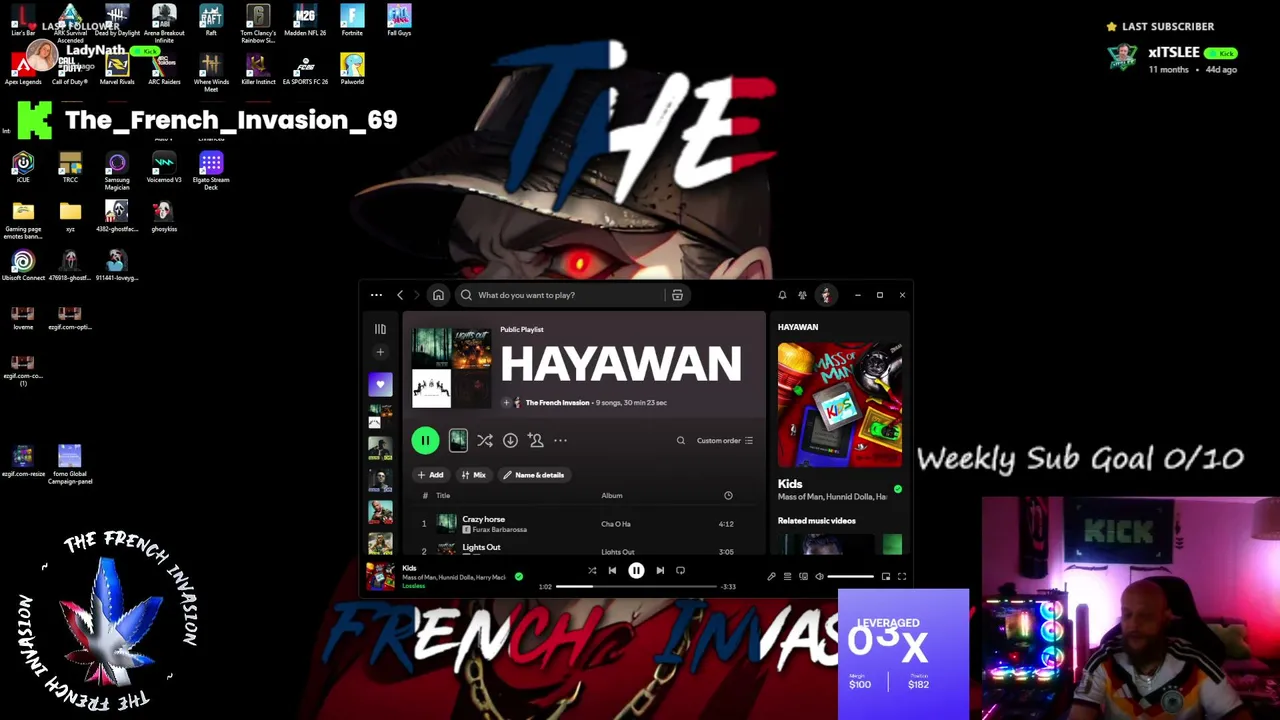Open Custom order sort dropdown

(725, 440)
